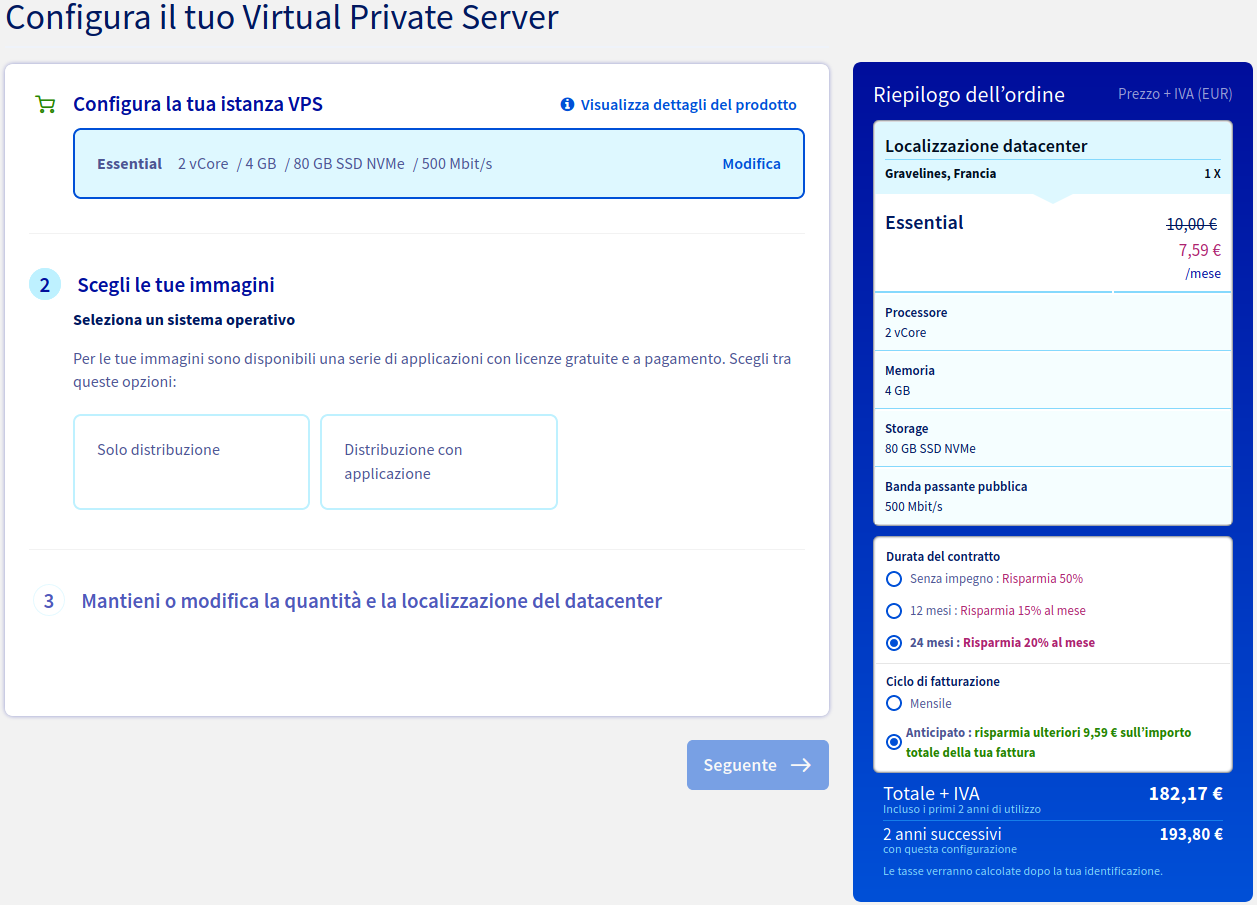Click the info icon beside Visualizza dettagli
Screen dimensions: 1257x905
(x=567, y=104)
